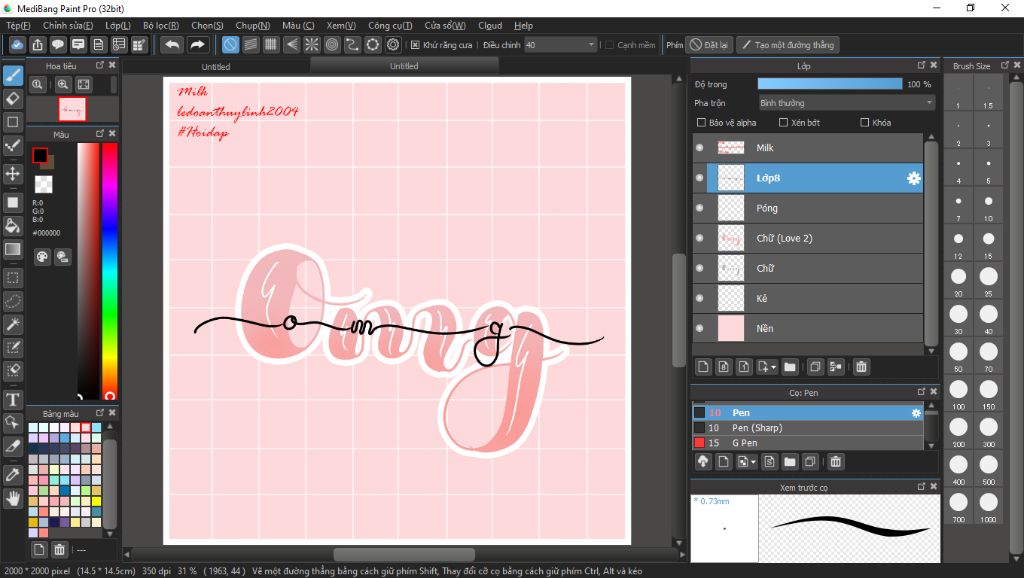Click Tạo một đường thẳng button
The height and width of the screenshot is (578, 1024).
pos(788,45)
